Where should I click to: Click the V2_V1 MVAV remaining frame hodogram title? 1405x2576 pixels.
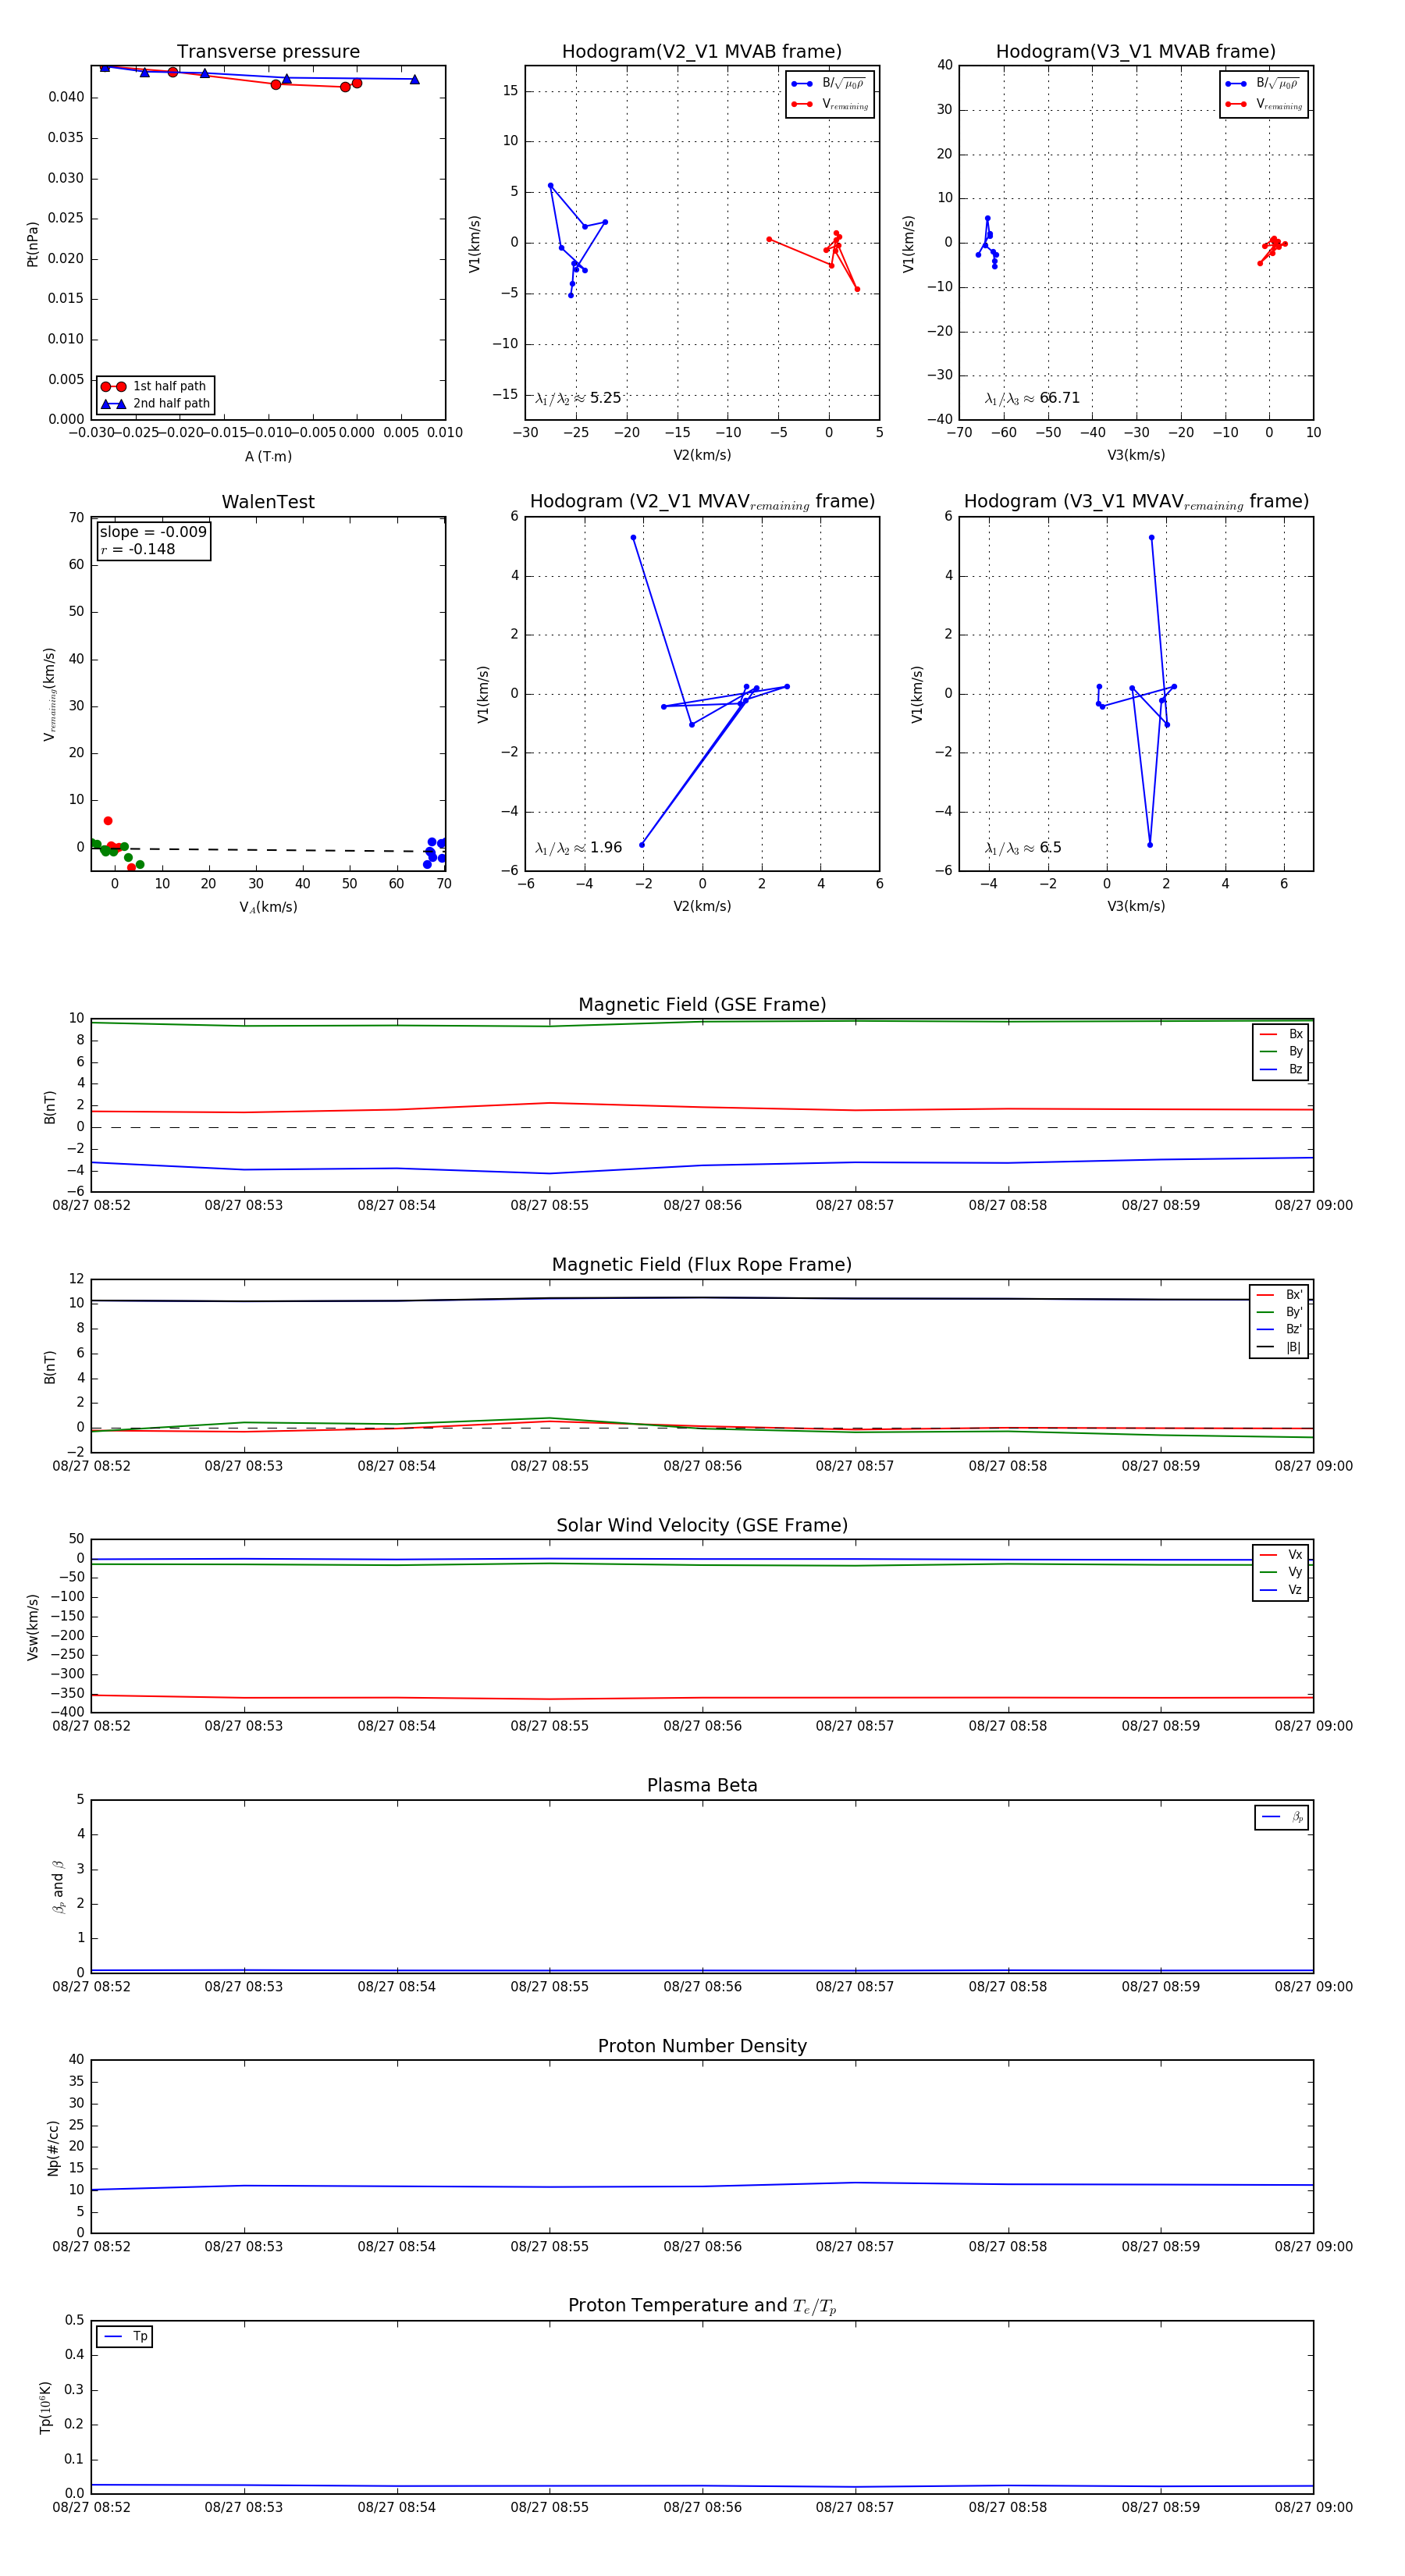click(702, 502)
